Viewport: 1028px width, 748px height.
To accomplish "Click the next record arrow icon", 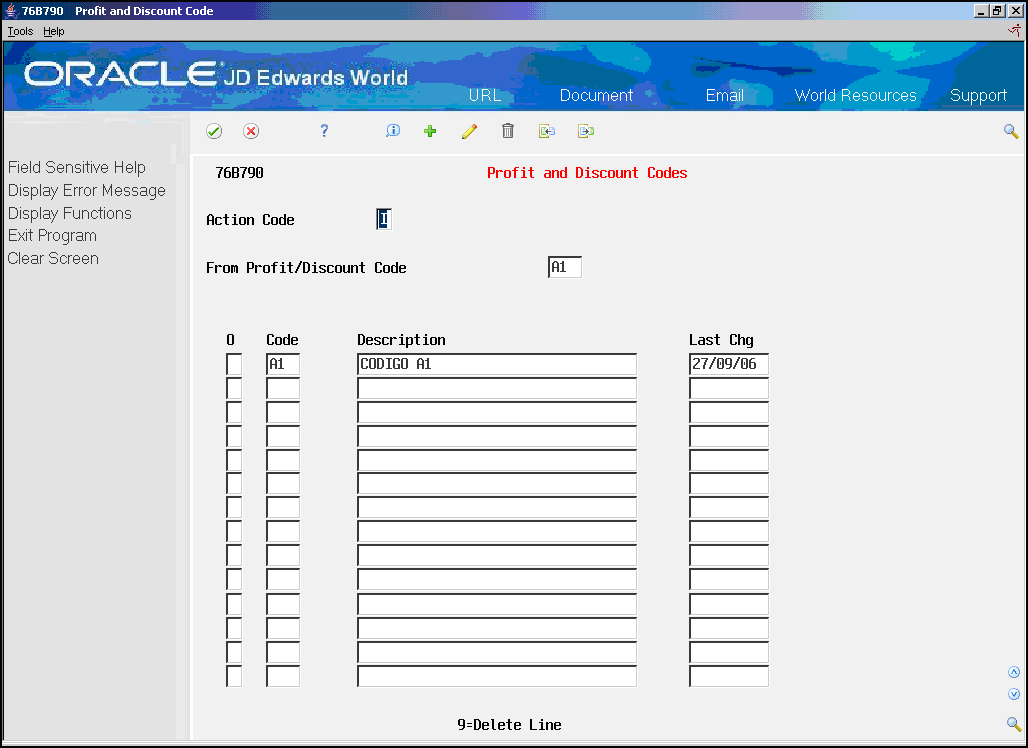I will 585,131.
